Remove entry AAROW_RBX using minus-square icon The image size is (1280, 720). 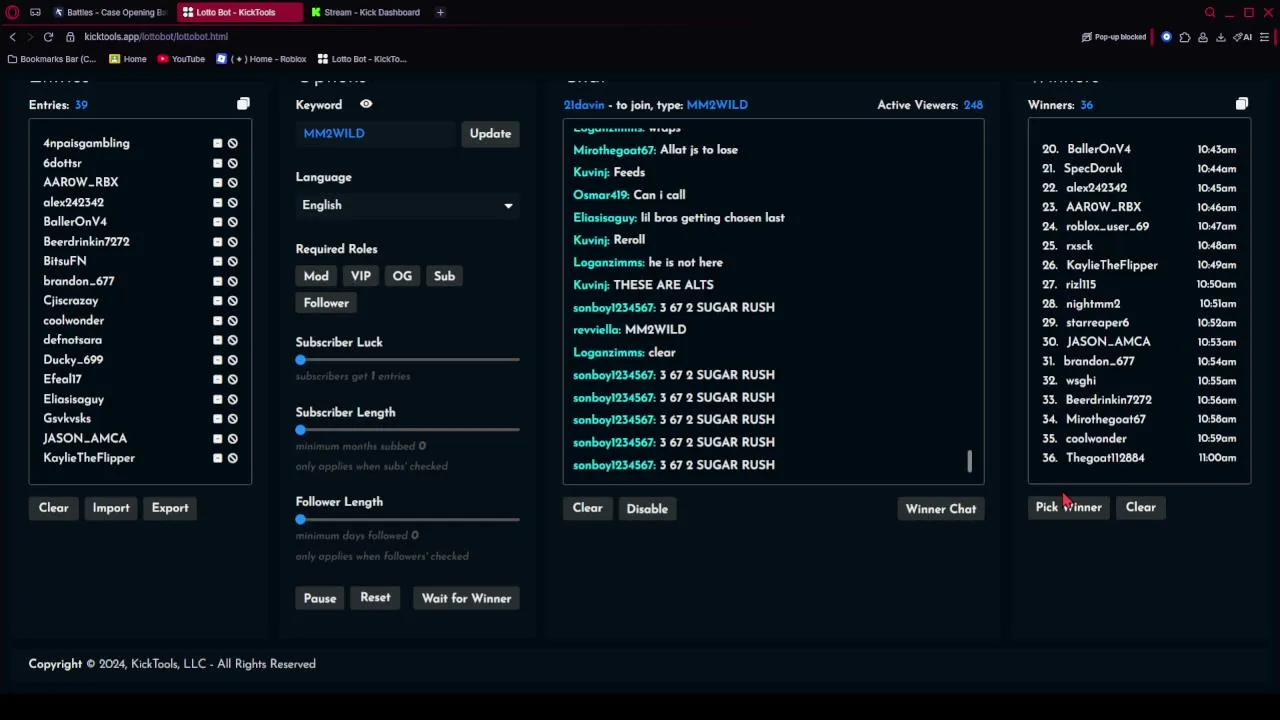[x=217, y=182]
